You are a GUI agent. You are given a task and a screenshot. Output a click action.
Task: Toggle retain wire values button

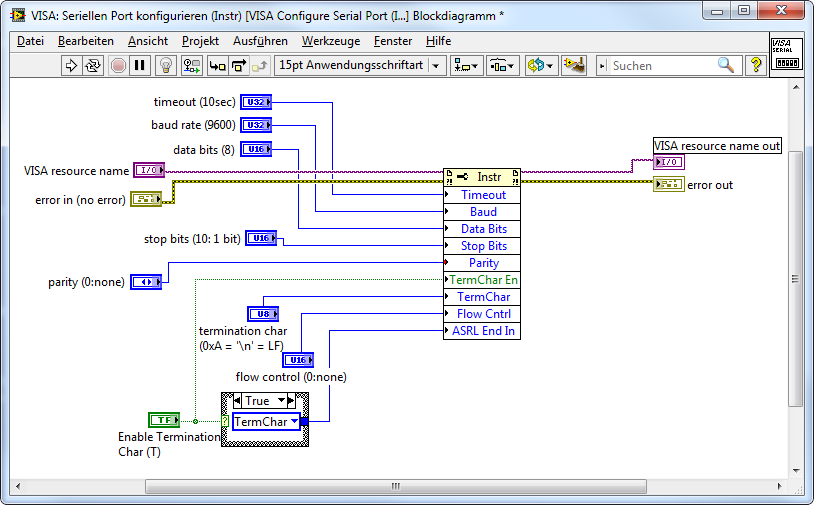click(x=191, y=65)
